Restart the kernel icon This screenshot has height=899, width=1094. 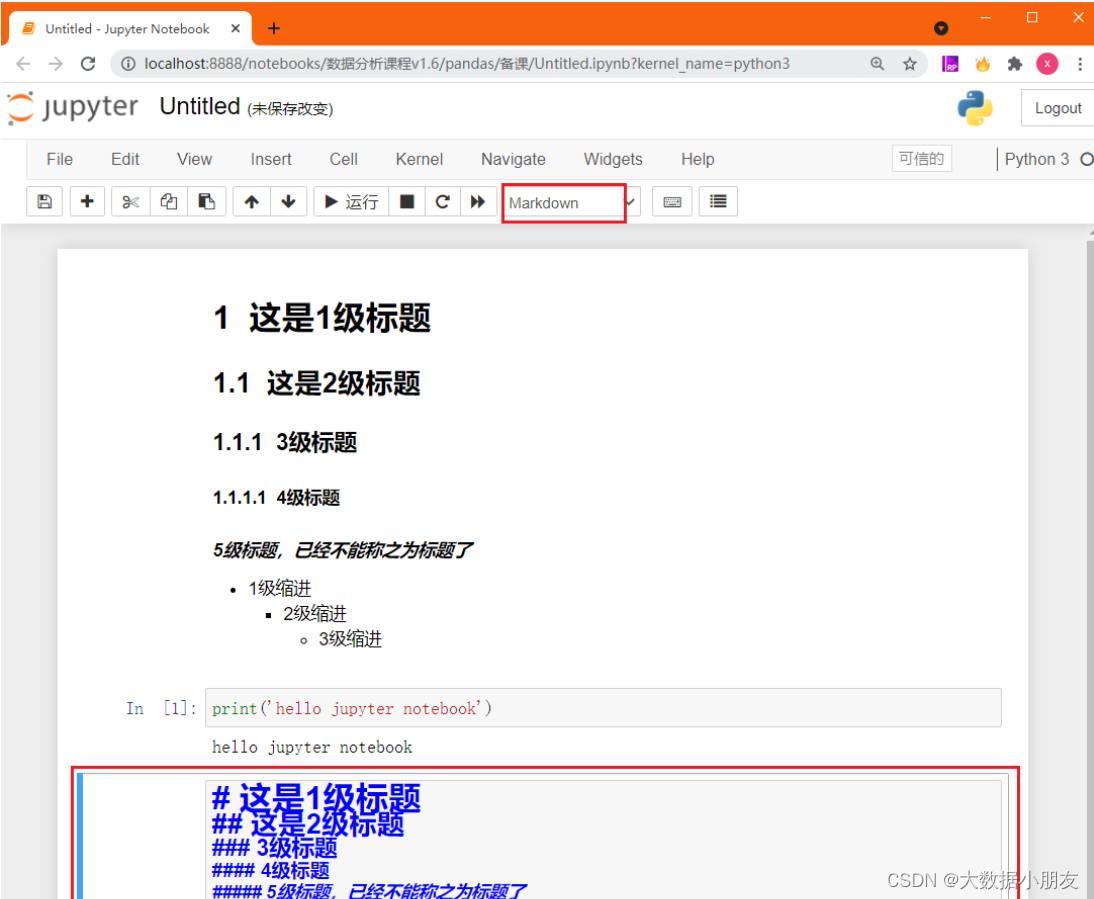tap(442, 202)
